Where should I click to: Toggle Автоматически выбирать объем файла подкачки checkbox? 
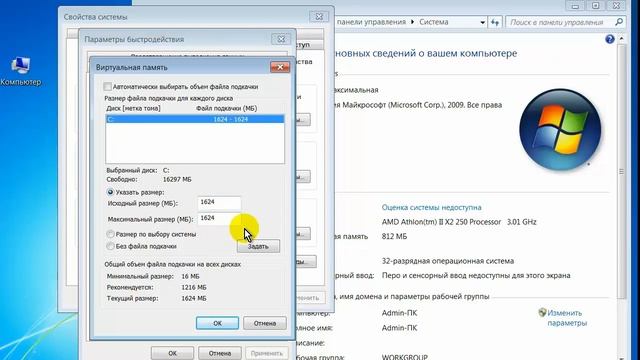(107, 87)
